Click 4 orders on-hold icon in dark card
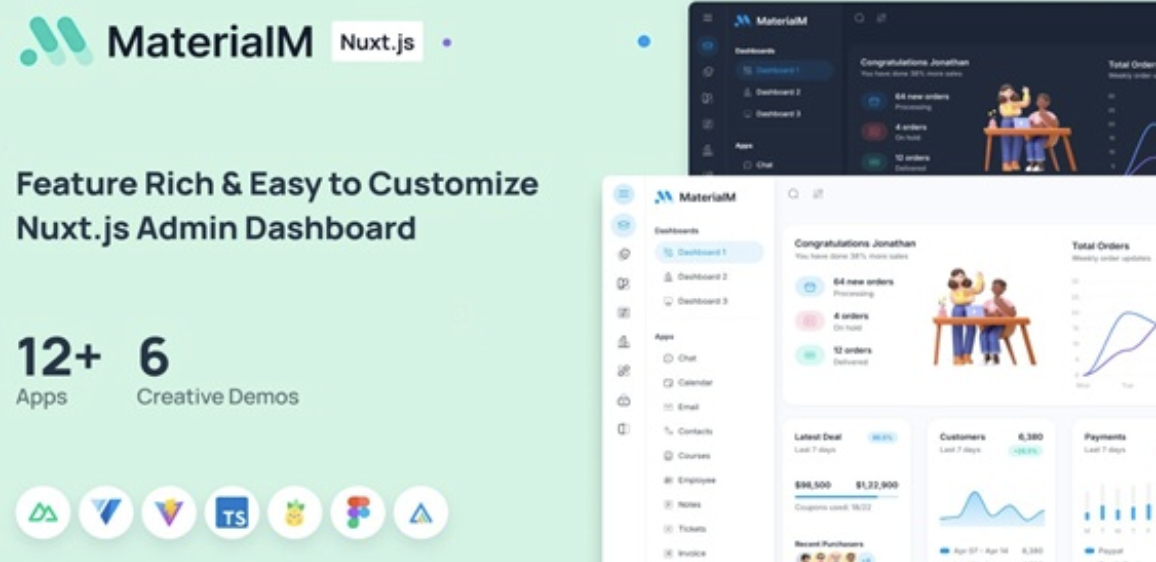Viewport: 1156px width, 562px height. pyautogui.click(x=874, y=132)
